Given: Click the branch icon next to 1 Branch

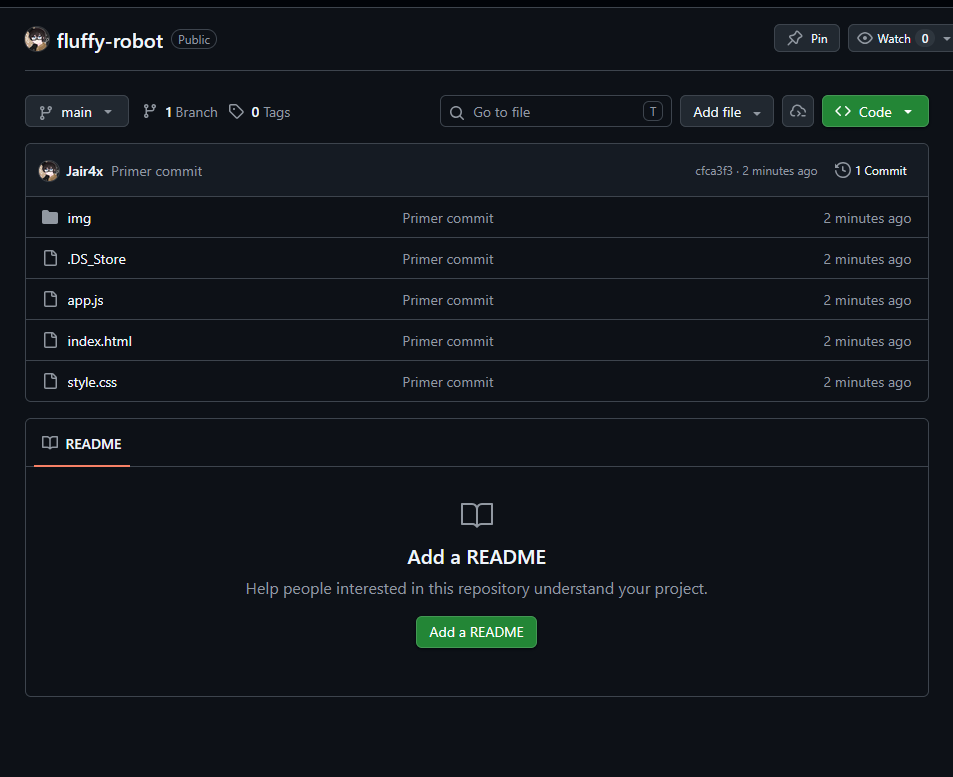Looking at the screenshot, I should tap(150, 111).
